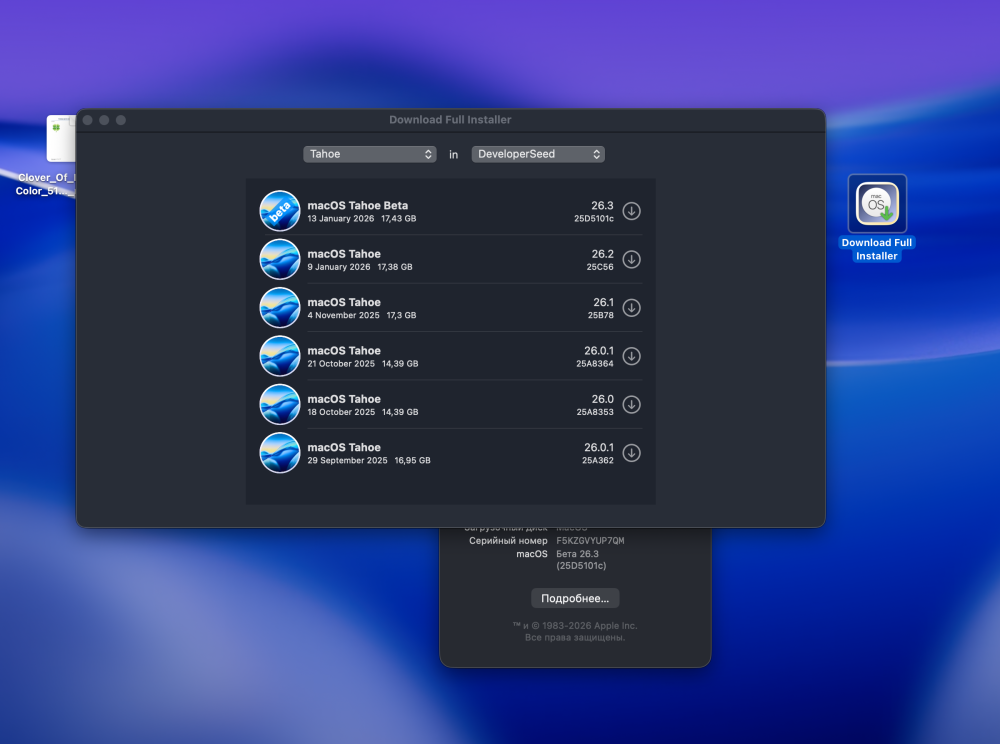Click build number 25D5101c in the list
1000x744 pixels.
pos(594,219)
